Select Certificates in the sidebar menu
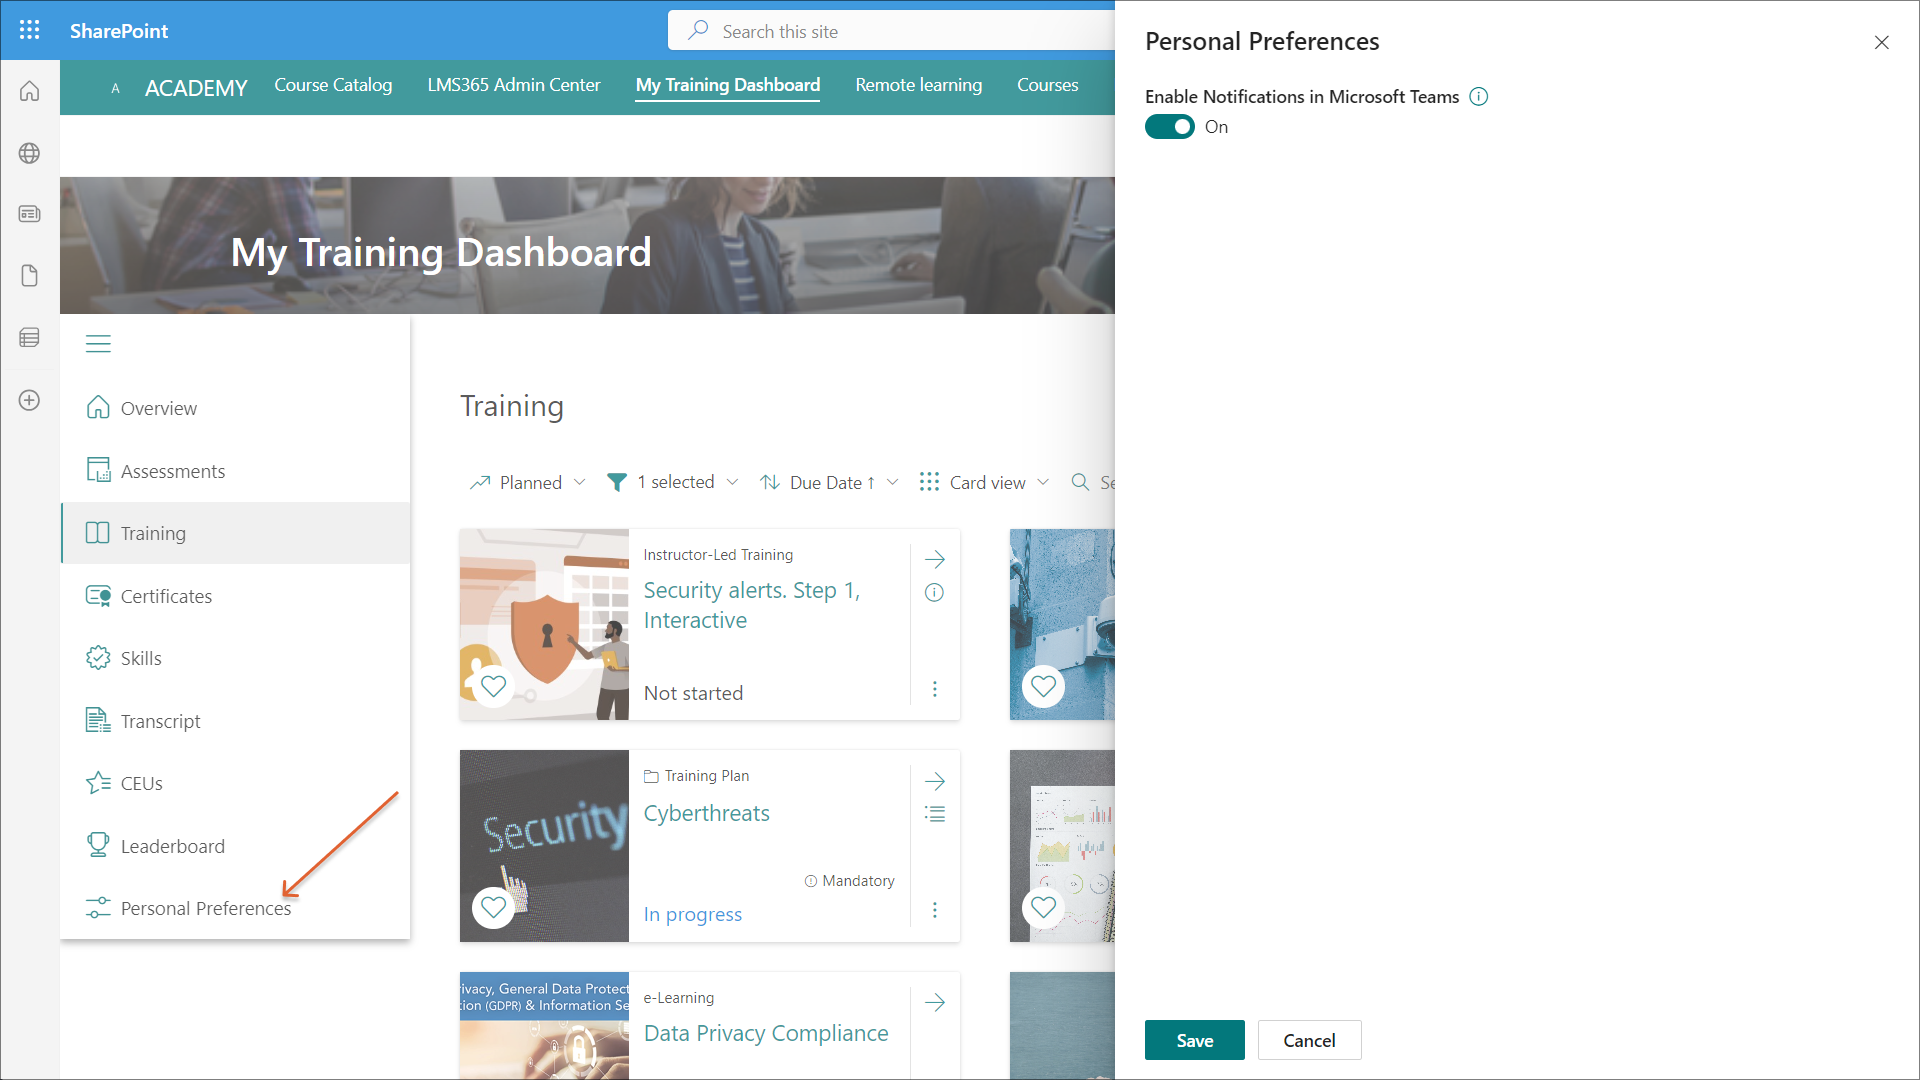Screen dimensions: 1920x1080 tap(166, 597)
